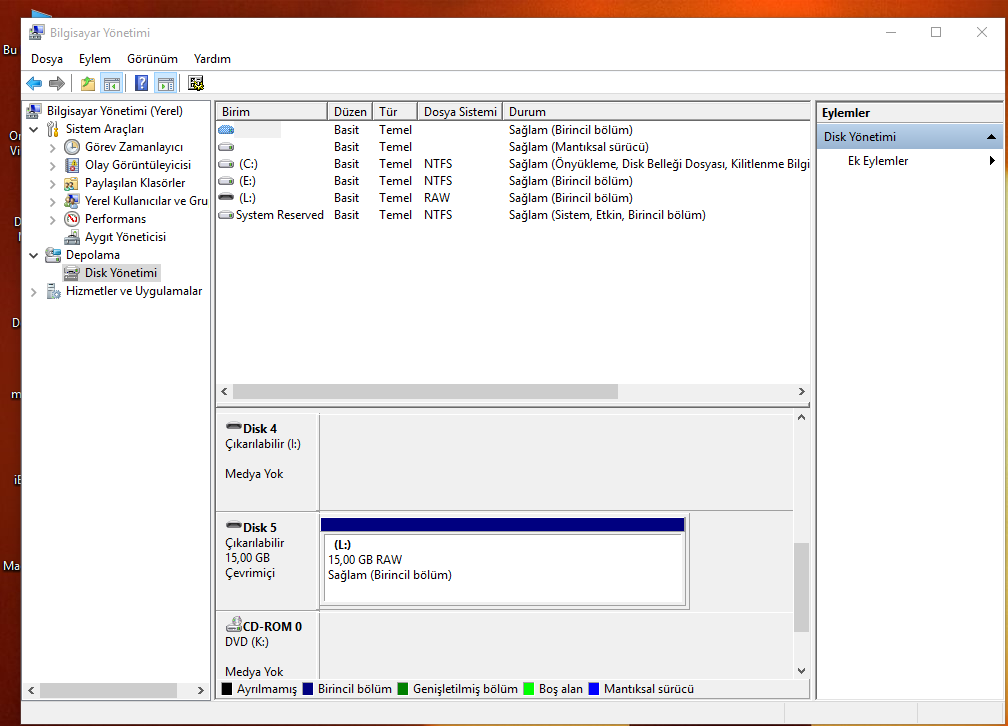Click the Hizmetler ve Uygulamalar icon
This screenshot has width=1008, height=726.
[53, 291]
